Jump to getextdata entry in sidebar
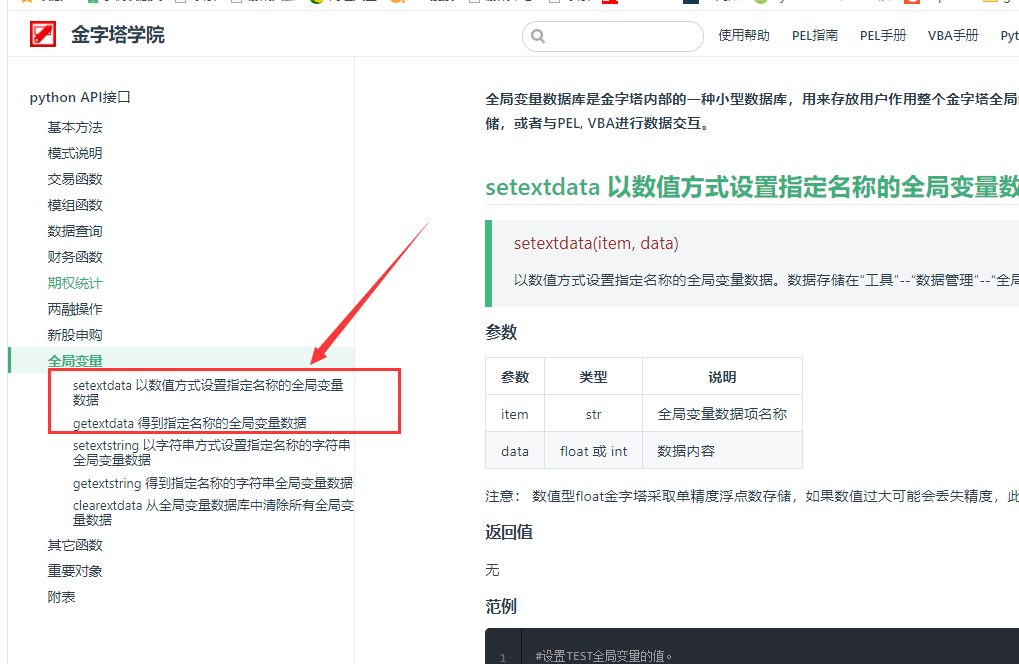Image resolution: width=1019 pixels, height=664 pixels. point(189,423)
